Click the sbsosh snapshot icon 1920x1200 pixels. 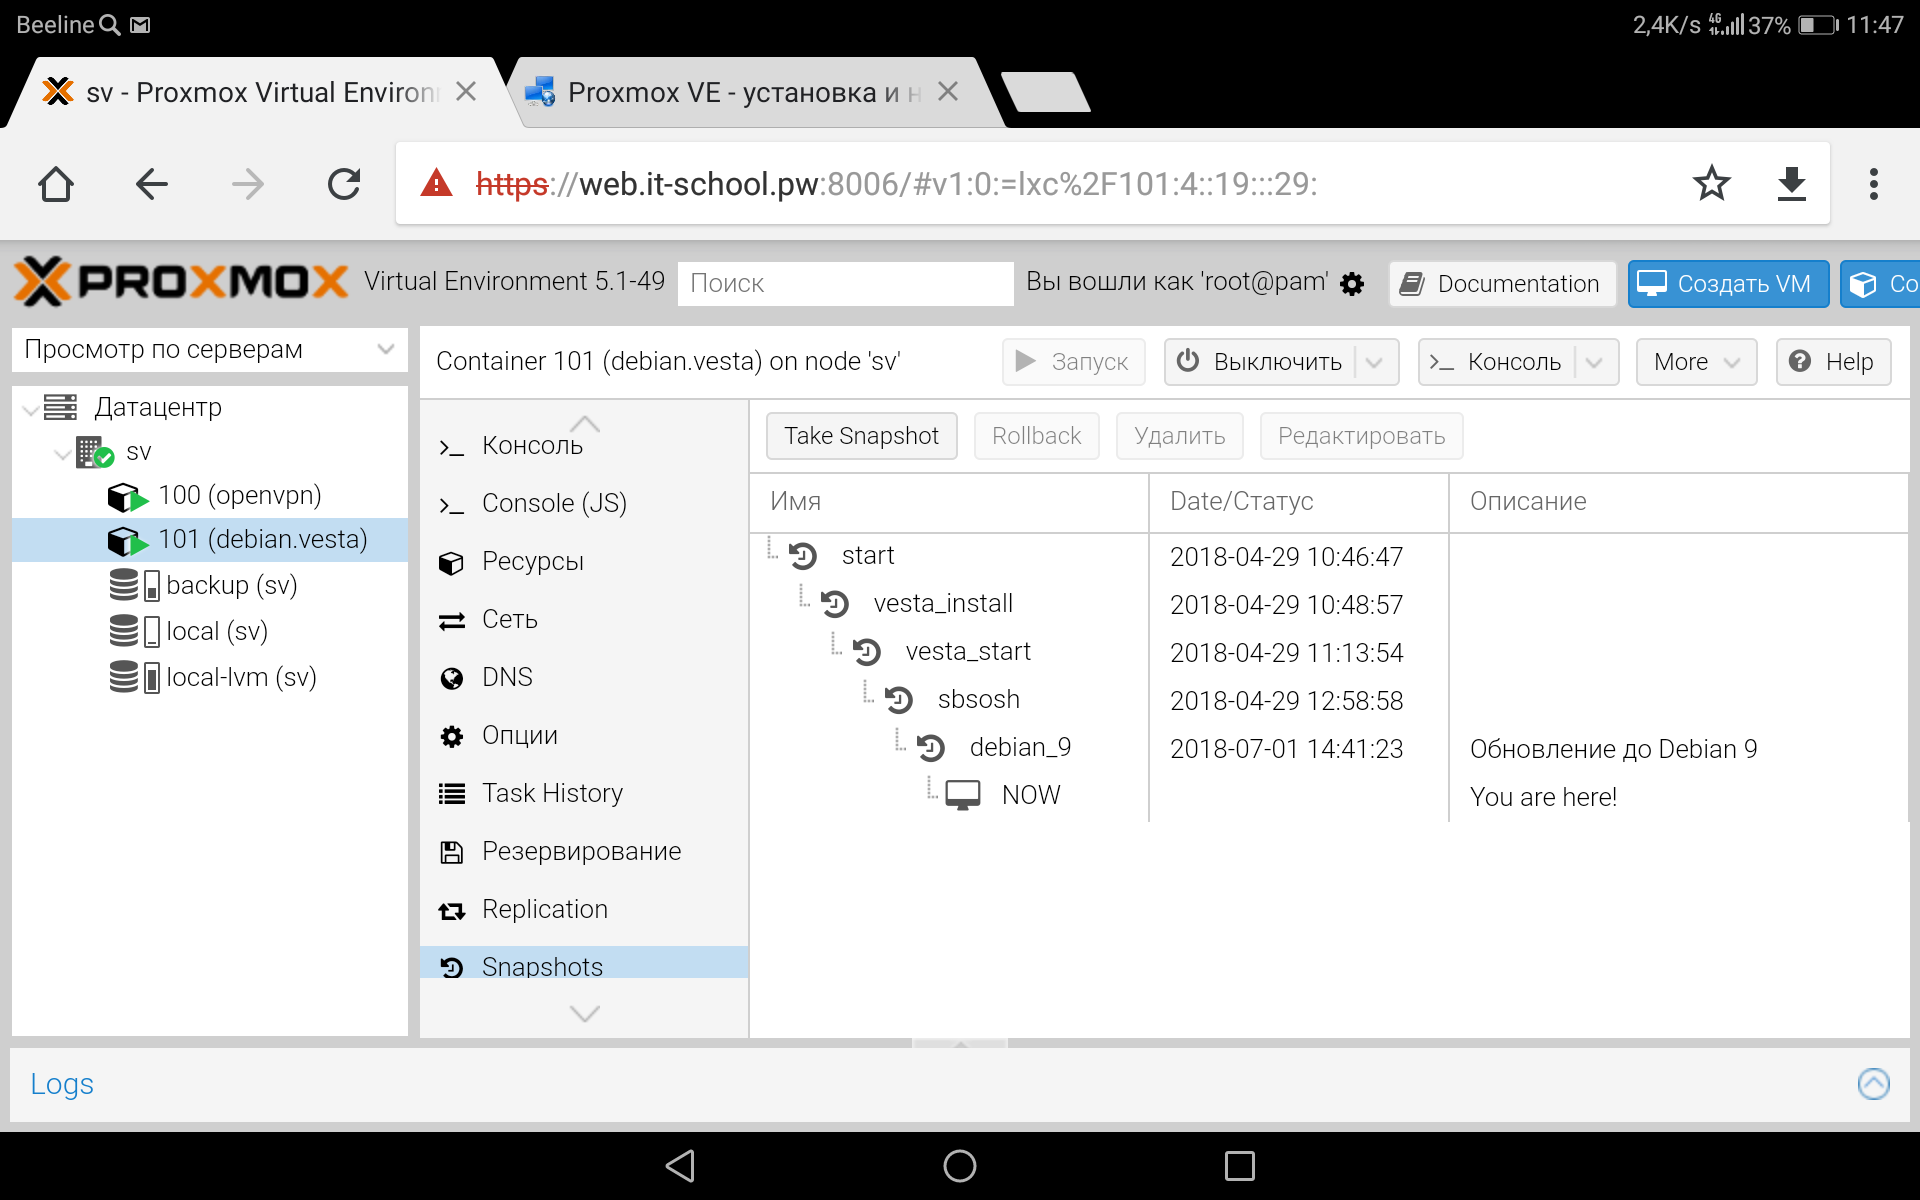(x=898, y=699)
